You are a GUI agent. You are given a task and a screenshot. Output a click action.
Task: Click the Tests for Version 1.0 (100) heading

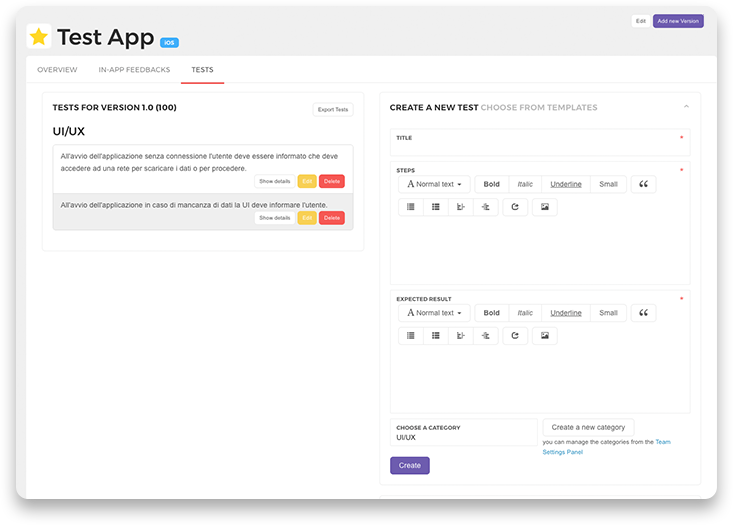tap(115, 108)
